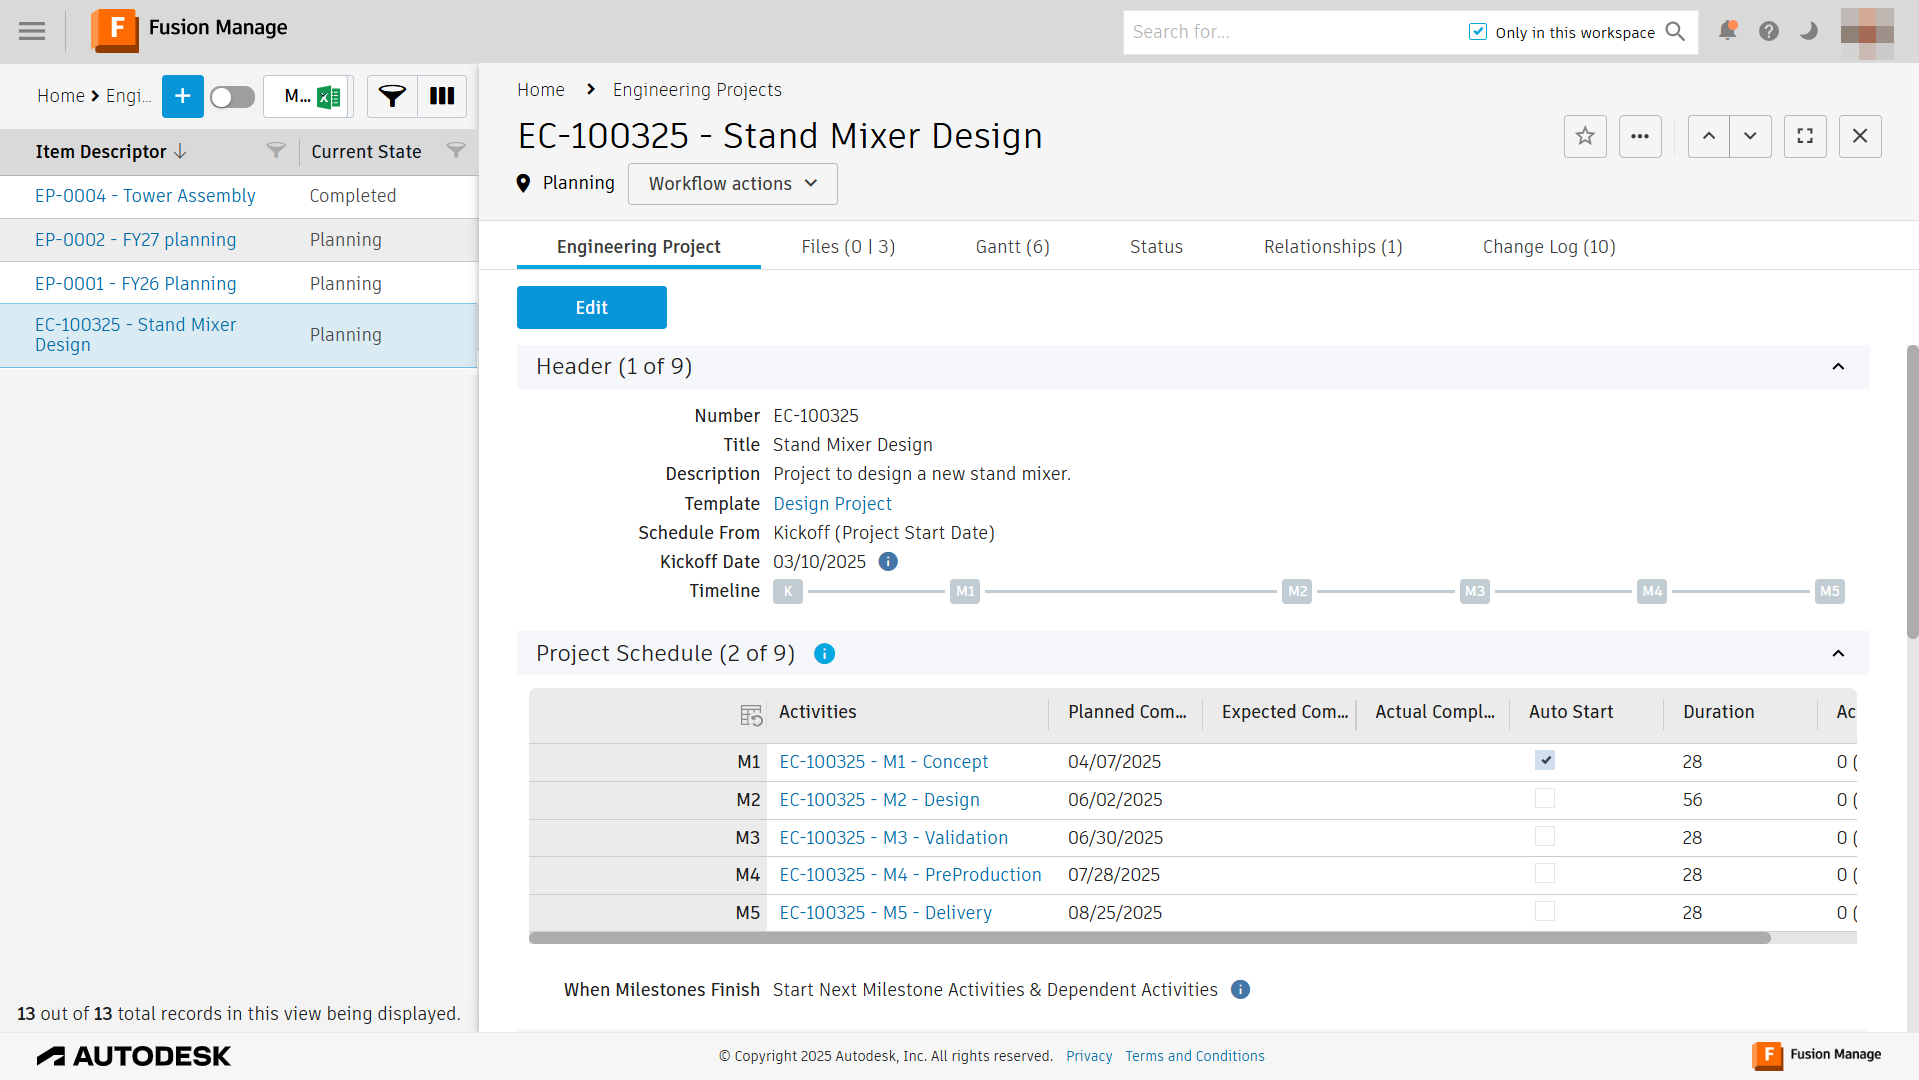Click the Edit button
1919x1080 pixels.
[x=592, y=308]
